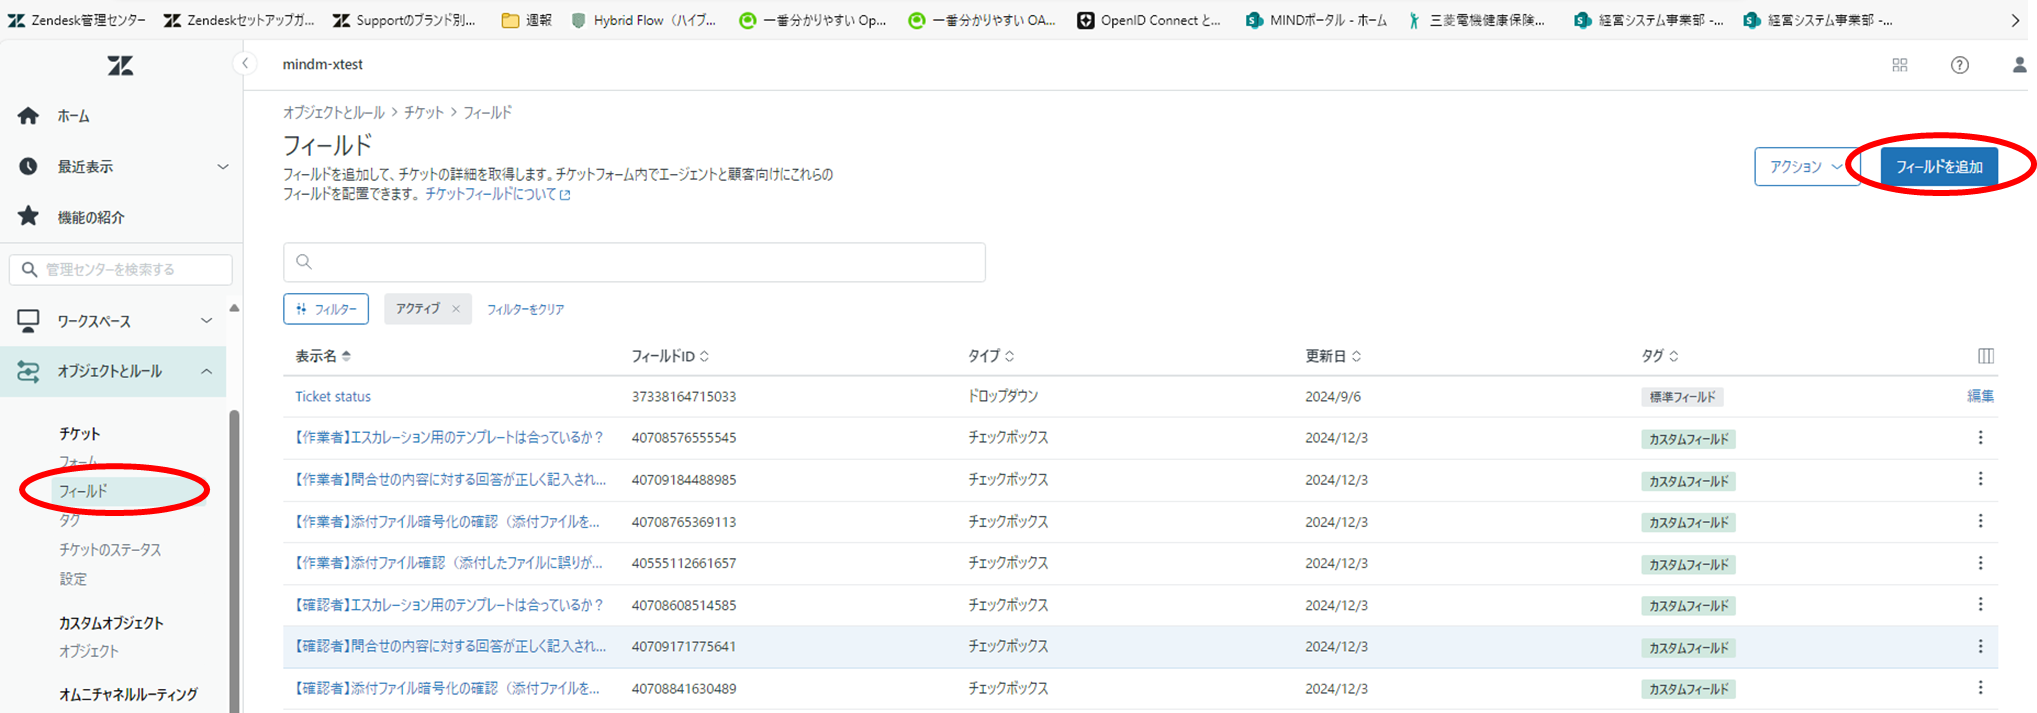This screenshot has width=2037, height=713.
Task: Click the ホーム home icon in sidebar
Action: pyautogui.click(x=29, y=116)
